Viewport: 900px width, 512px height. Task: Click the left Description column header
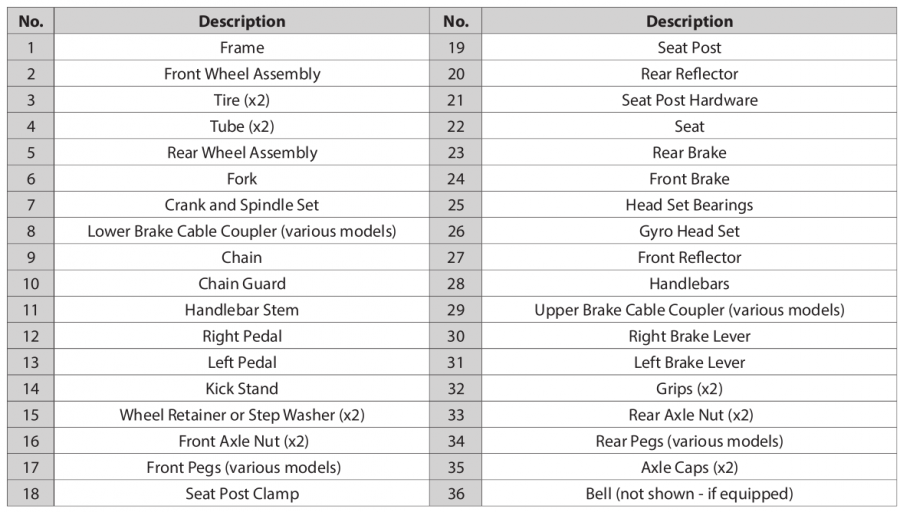[x=242, y=21]
